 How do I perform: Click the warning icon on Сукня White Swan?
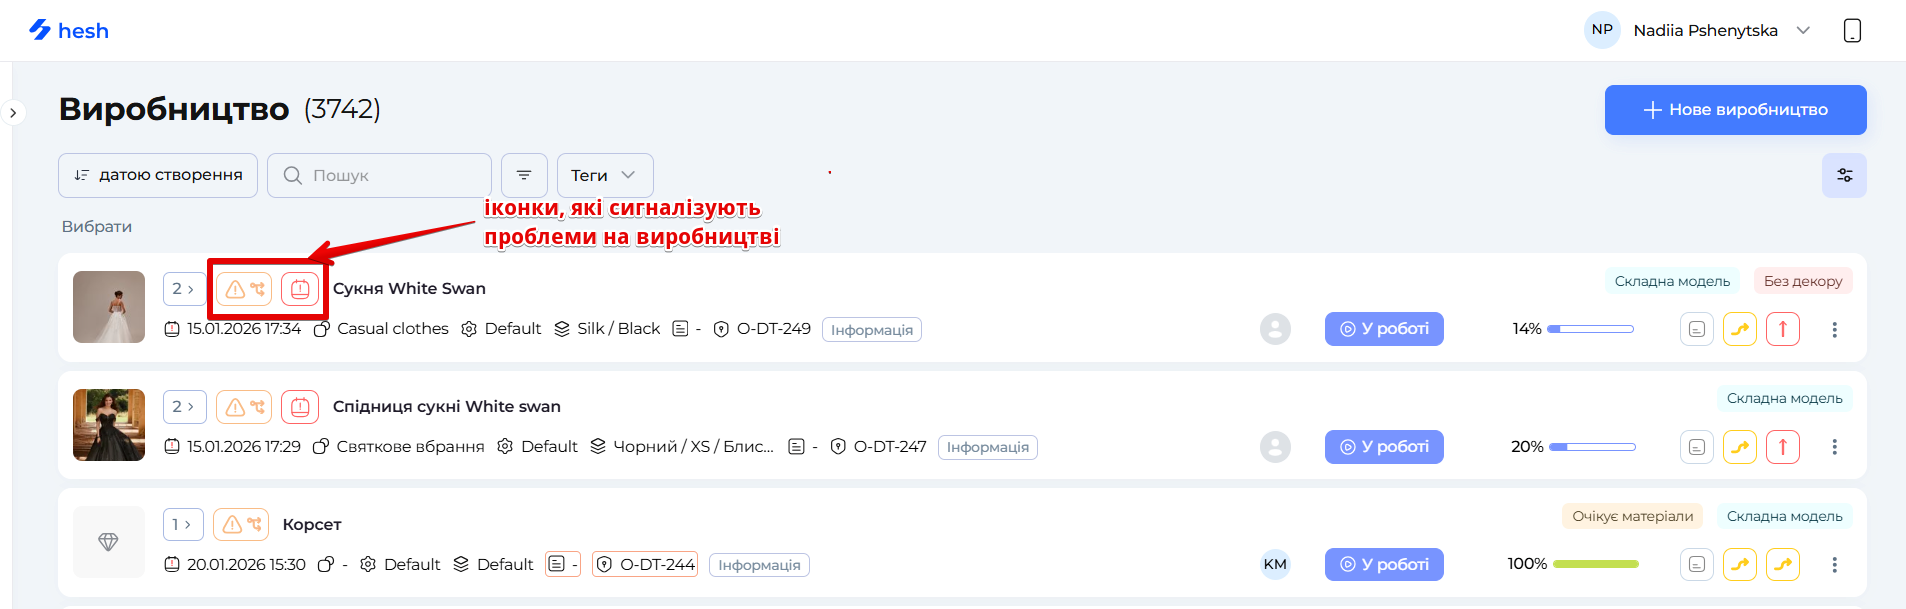pos(236,289)
